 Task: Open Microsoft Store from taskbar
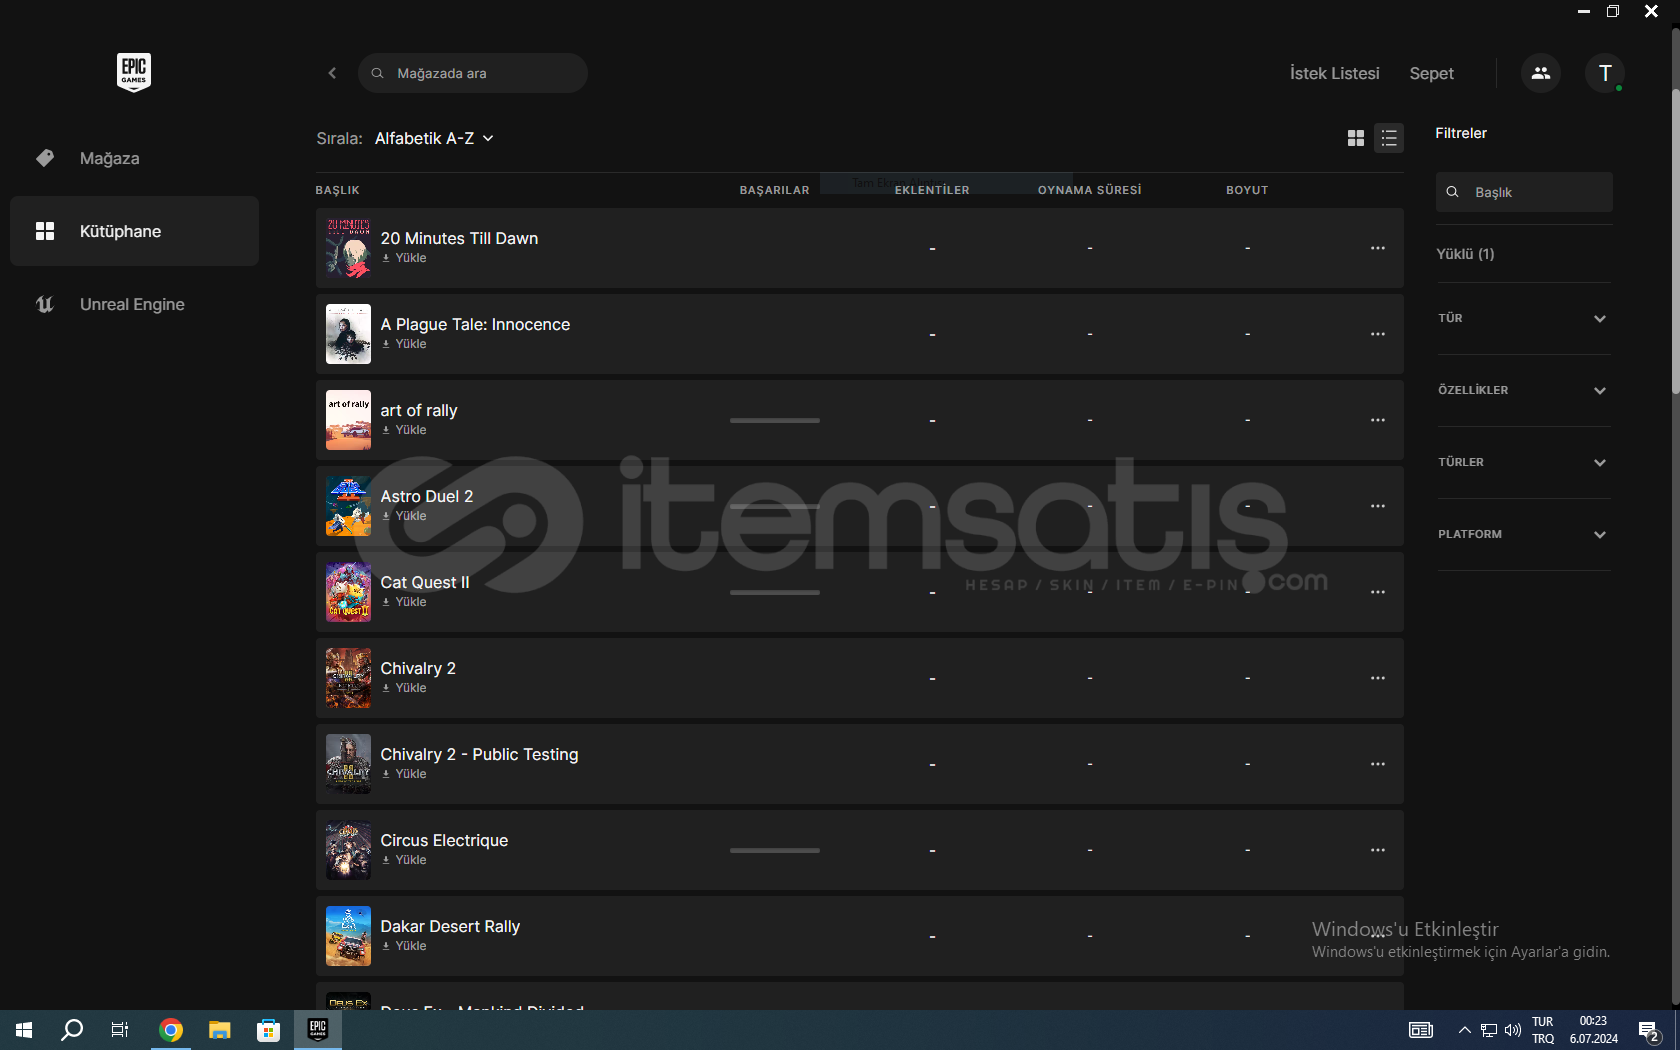[x=268, y=1030]
